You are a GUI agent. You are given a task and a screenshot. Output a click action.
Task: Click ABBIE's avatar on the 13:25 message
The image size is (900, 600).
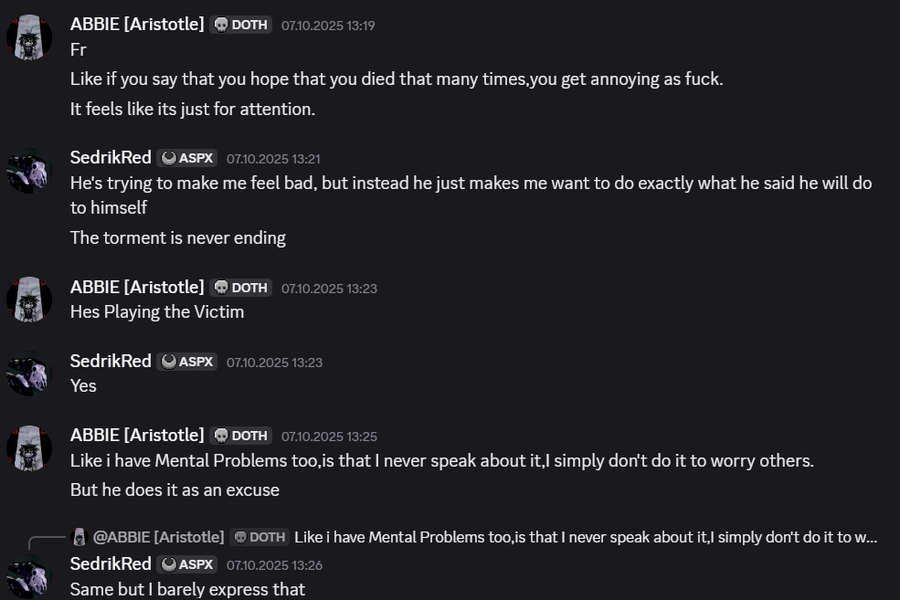[29, 448]
